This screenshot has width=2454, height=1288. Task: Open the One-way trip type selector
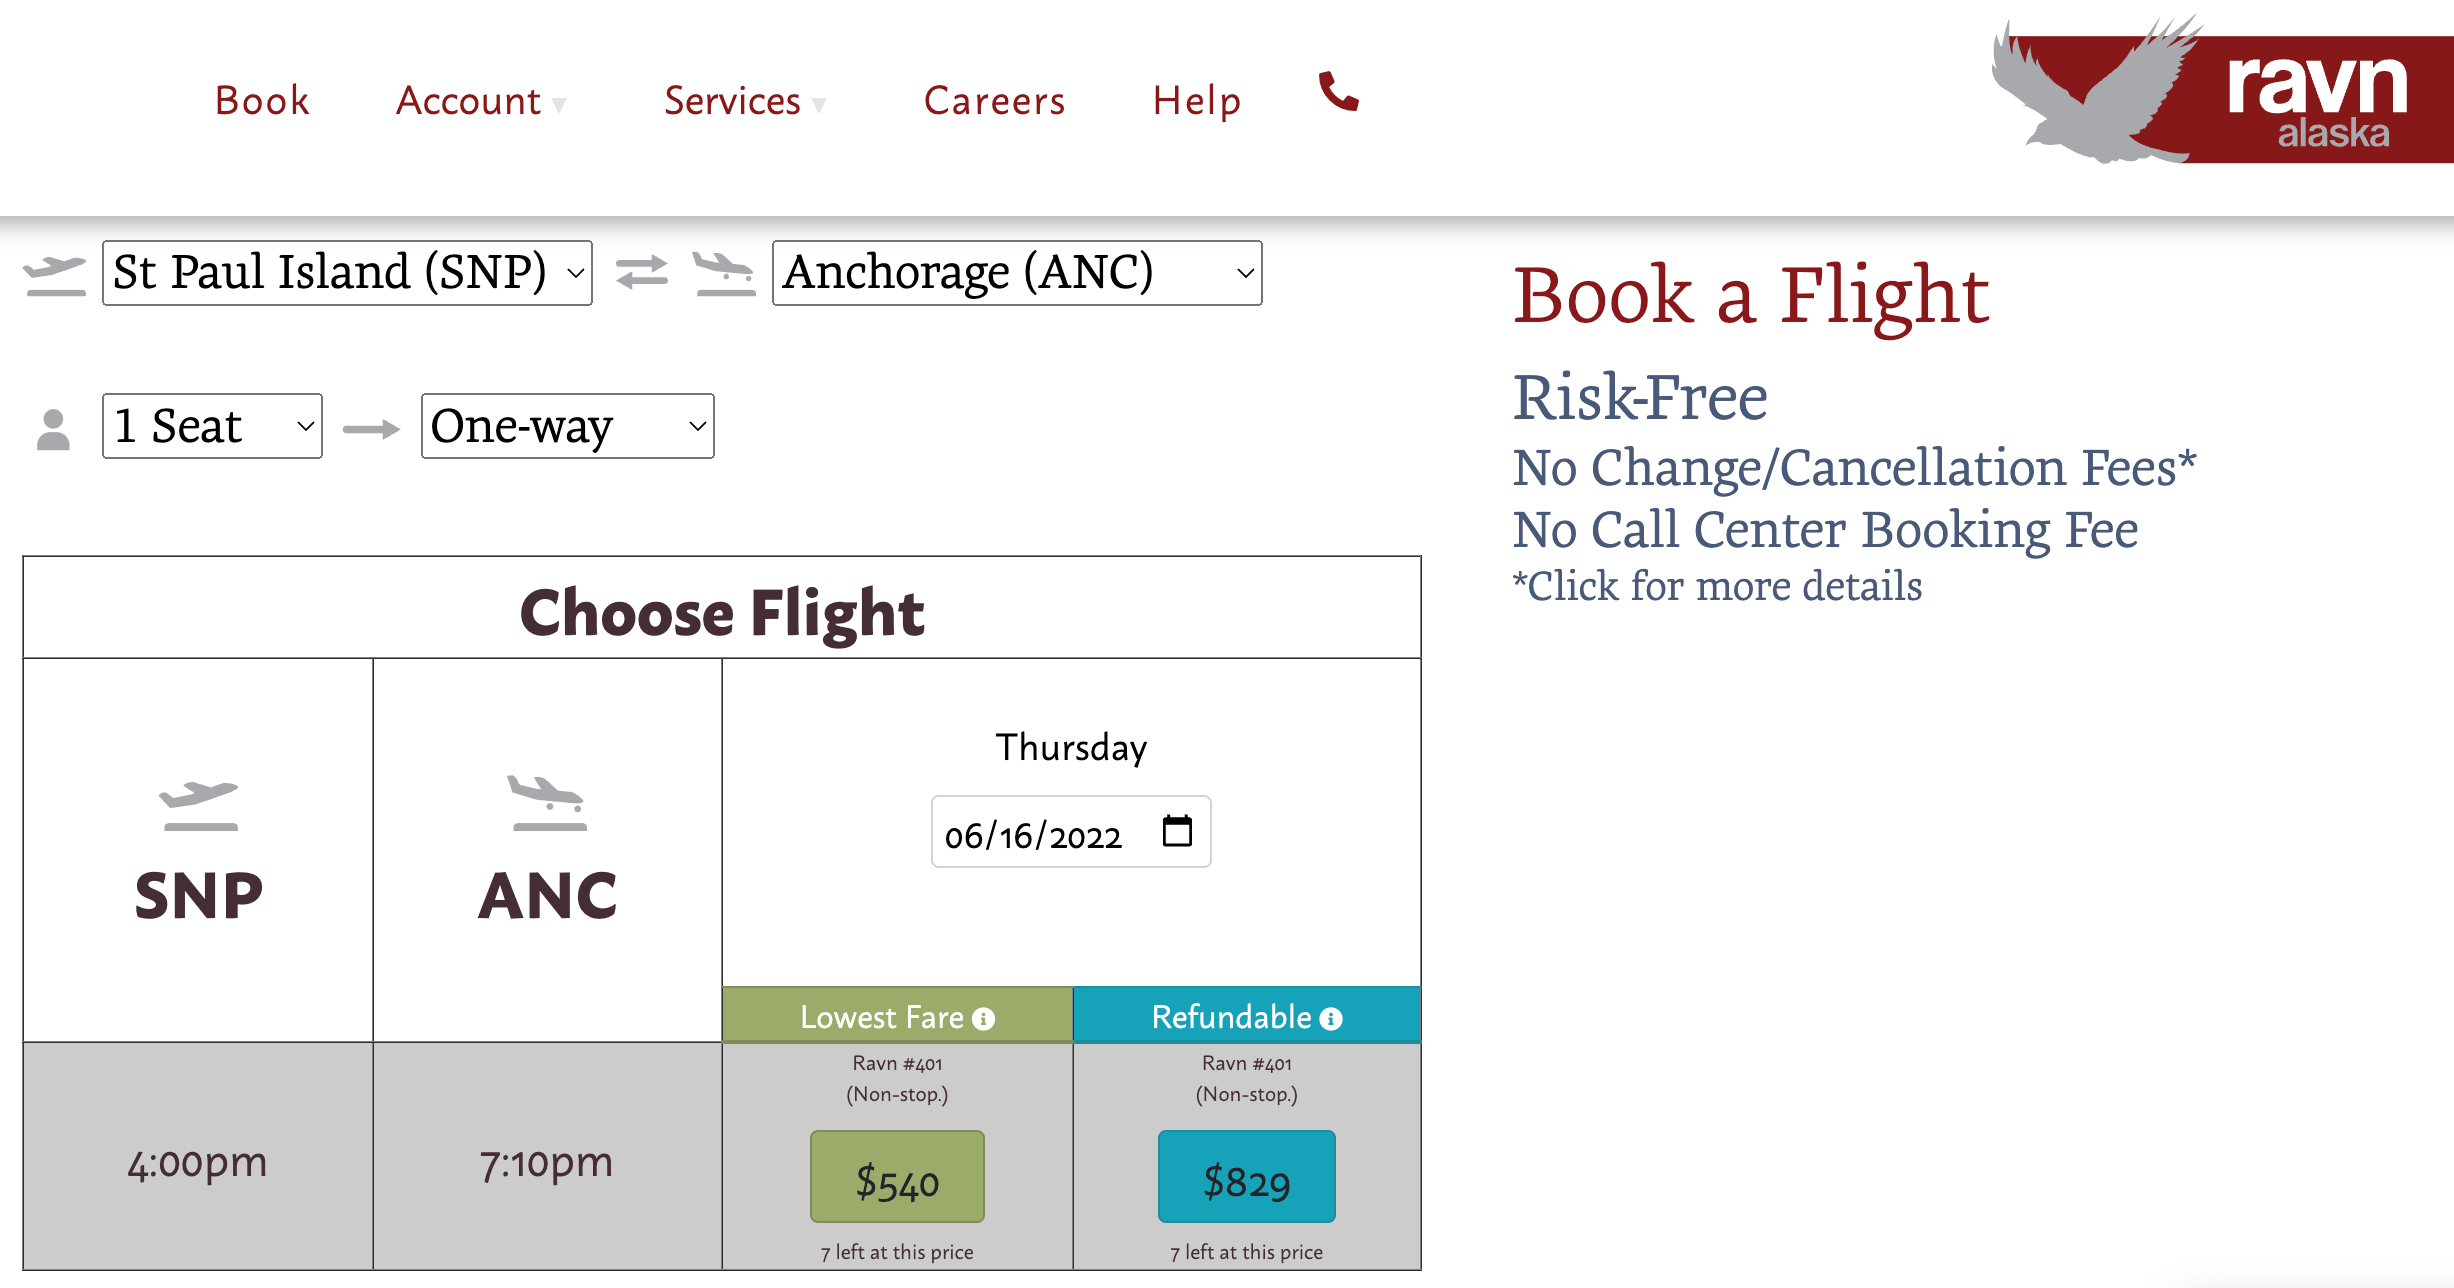pos(566,426)
